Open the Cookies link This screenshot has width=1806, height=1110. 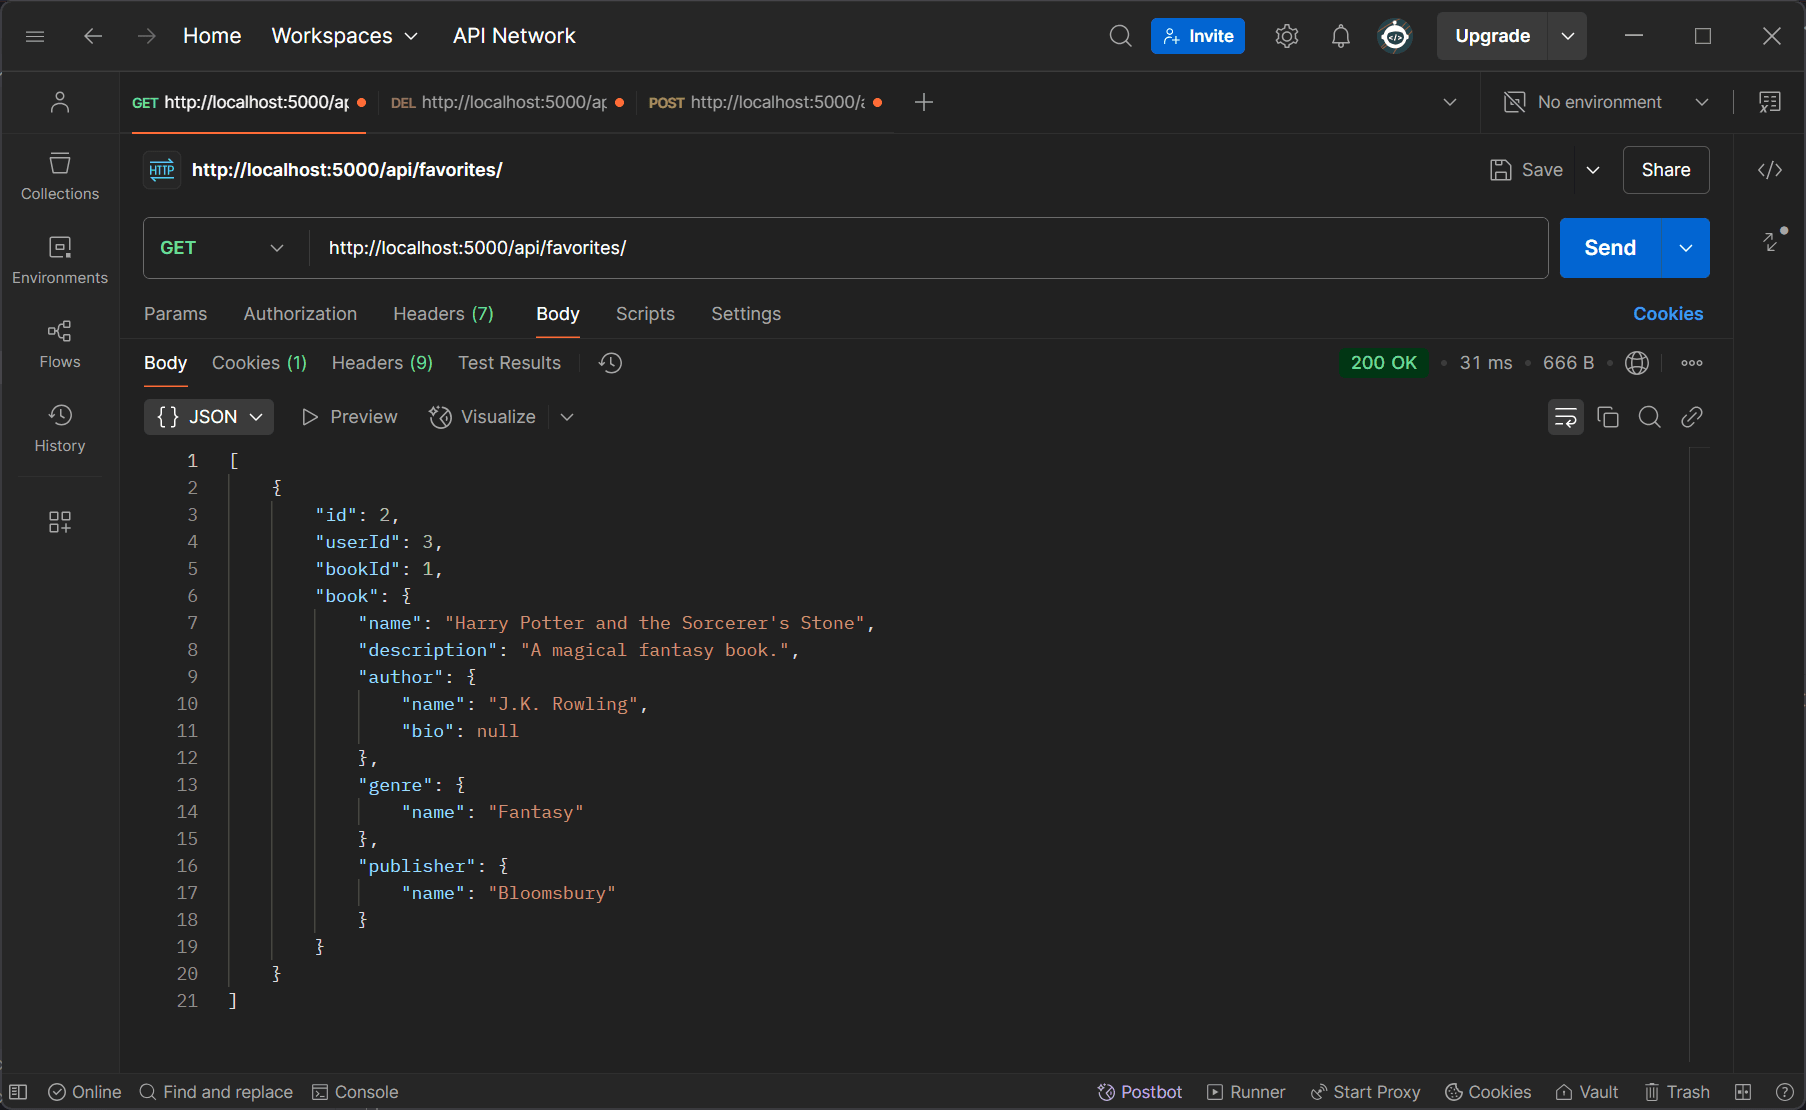(x=1668, y=314)
